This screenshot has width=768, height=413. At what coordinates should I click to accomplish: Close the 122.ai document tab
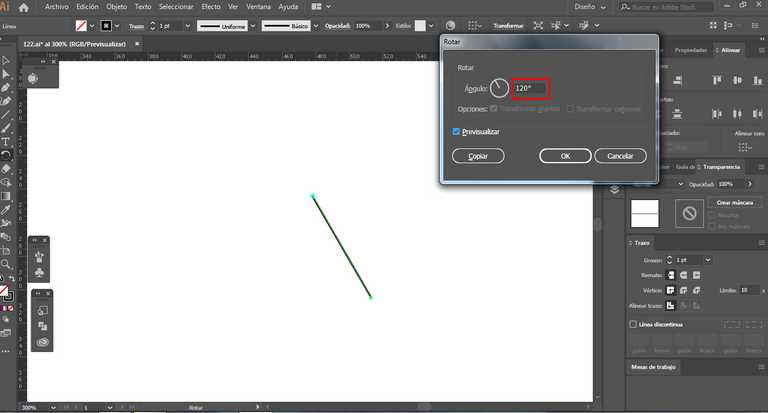click(x=137, y=44)
